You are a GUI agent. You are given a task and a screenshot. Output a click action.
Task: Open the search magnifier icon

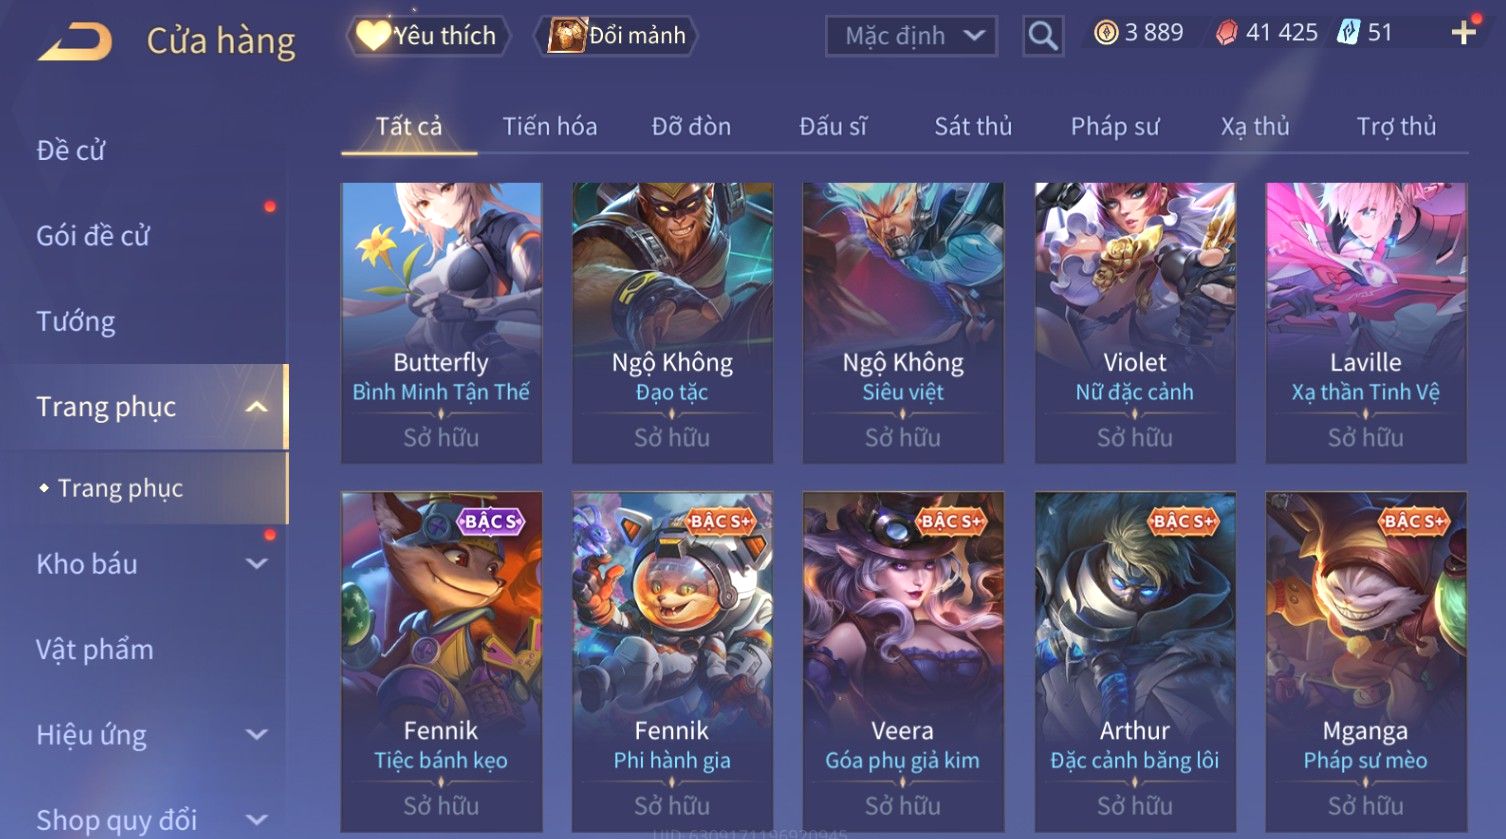[1042, 36]
